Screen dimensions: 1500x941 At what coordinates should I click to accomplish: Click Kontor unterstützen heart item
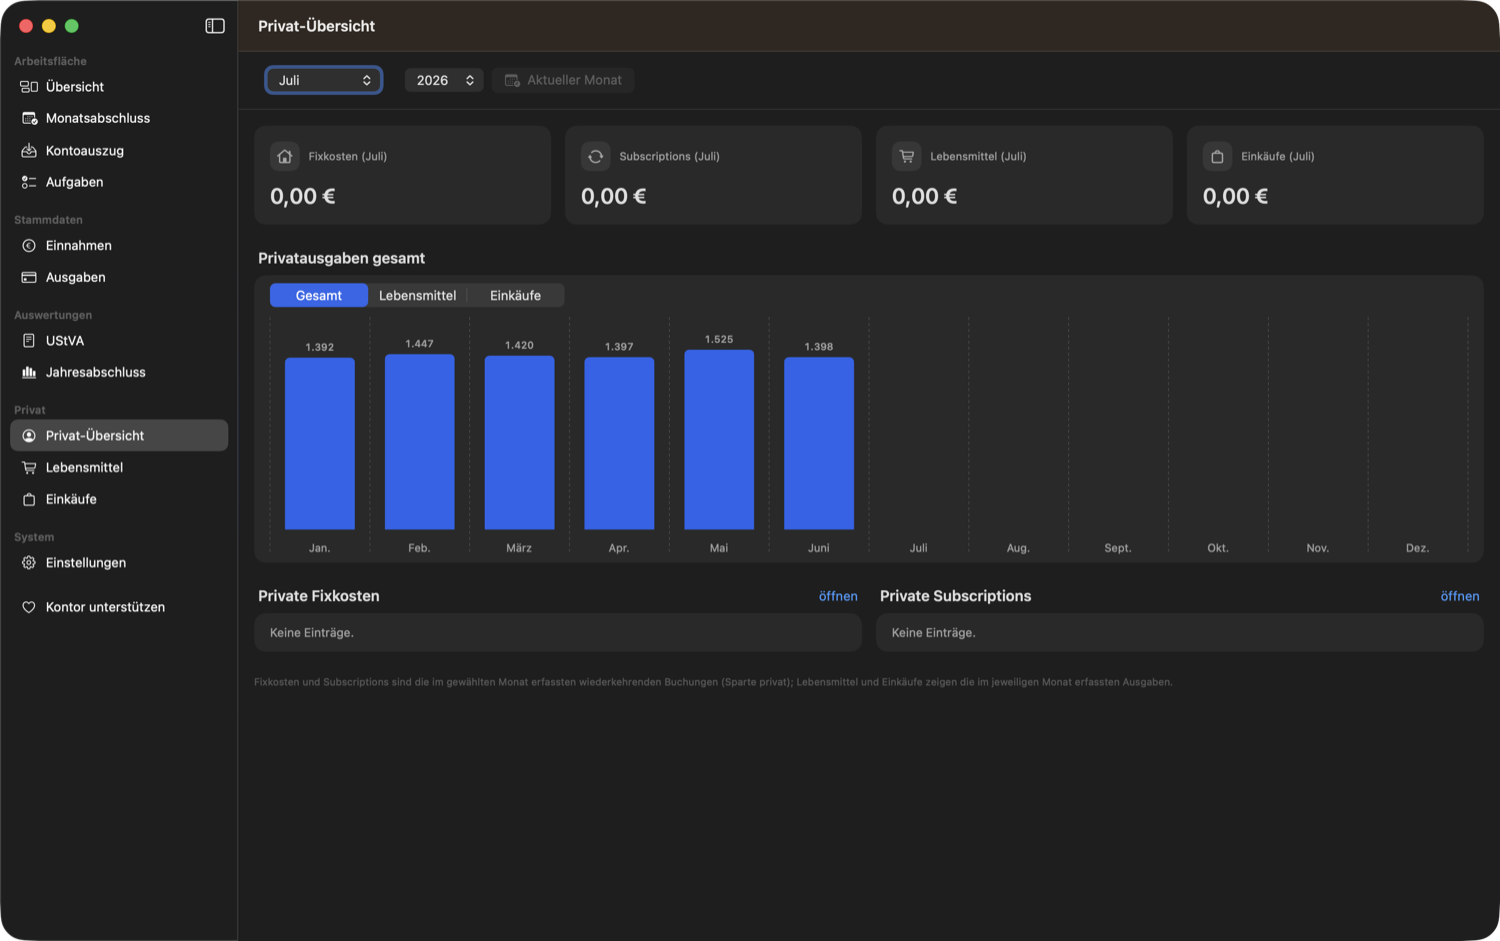click(x=119, y=607)
